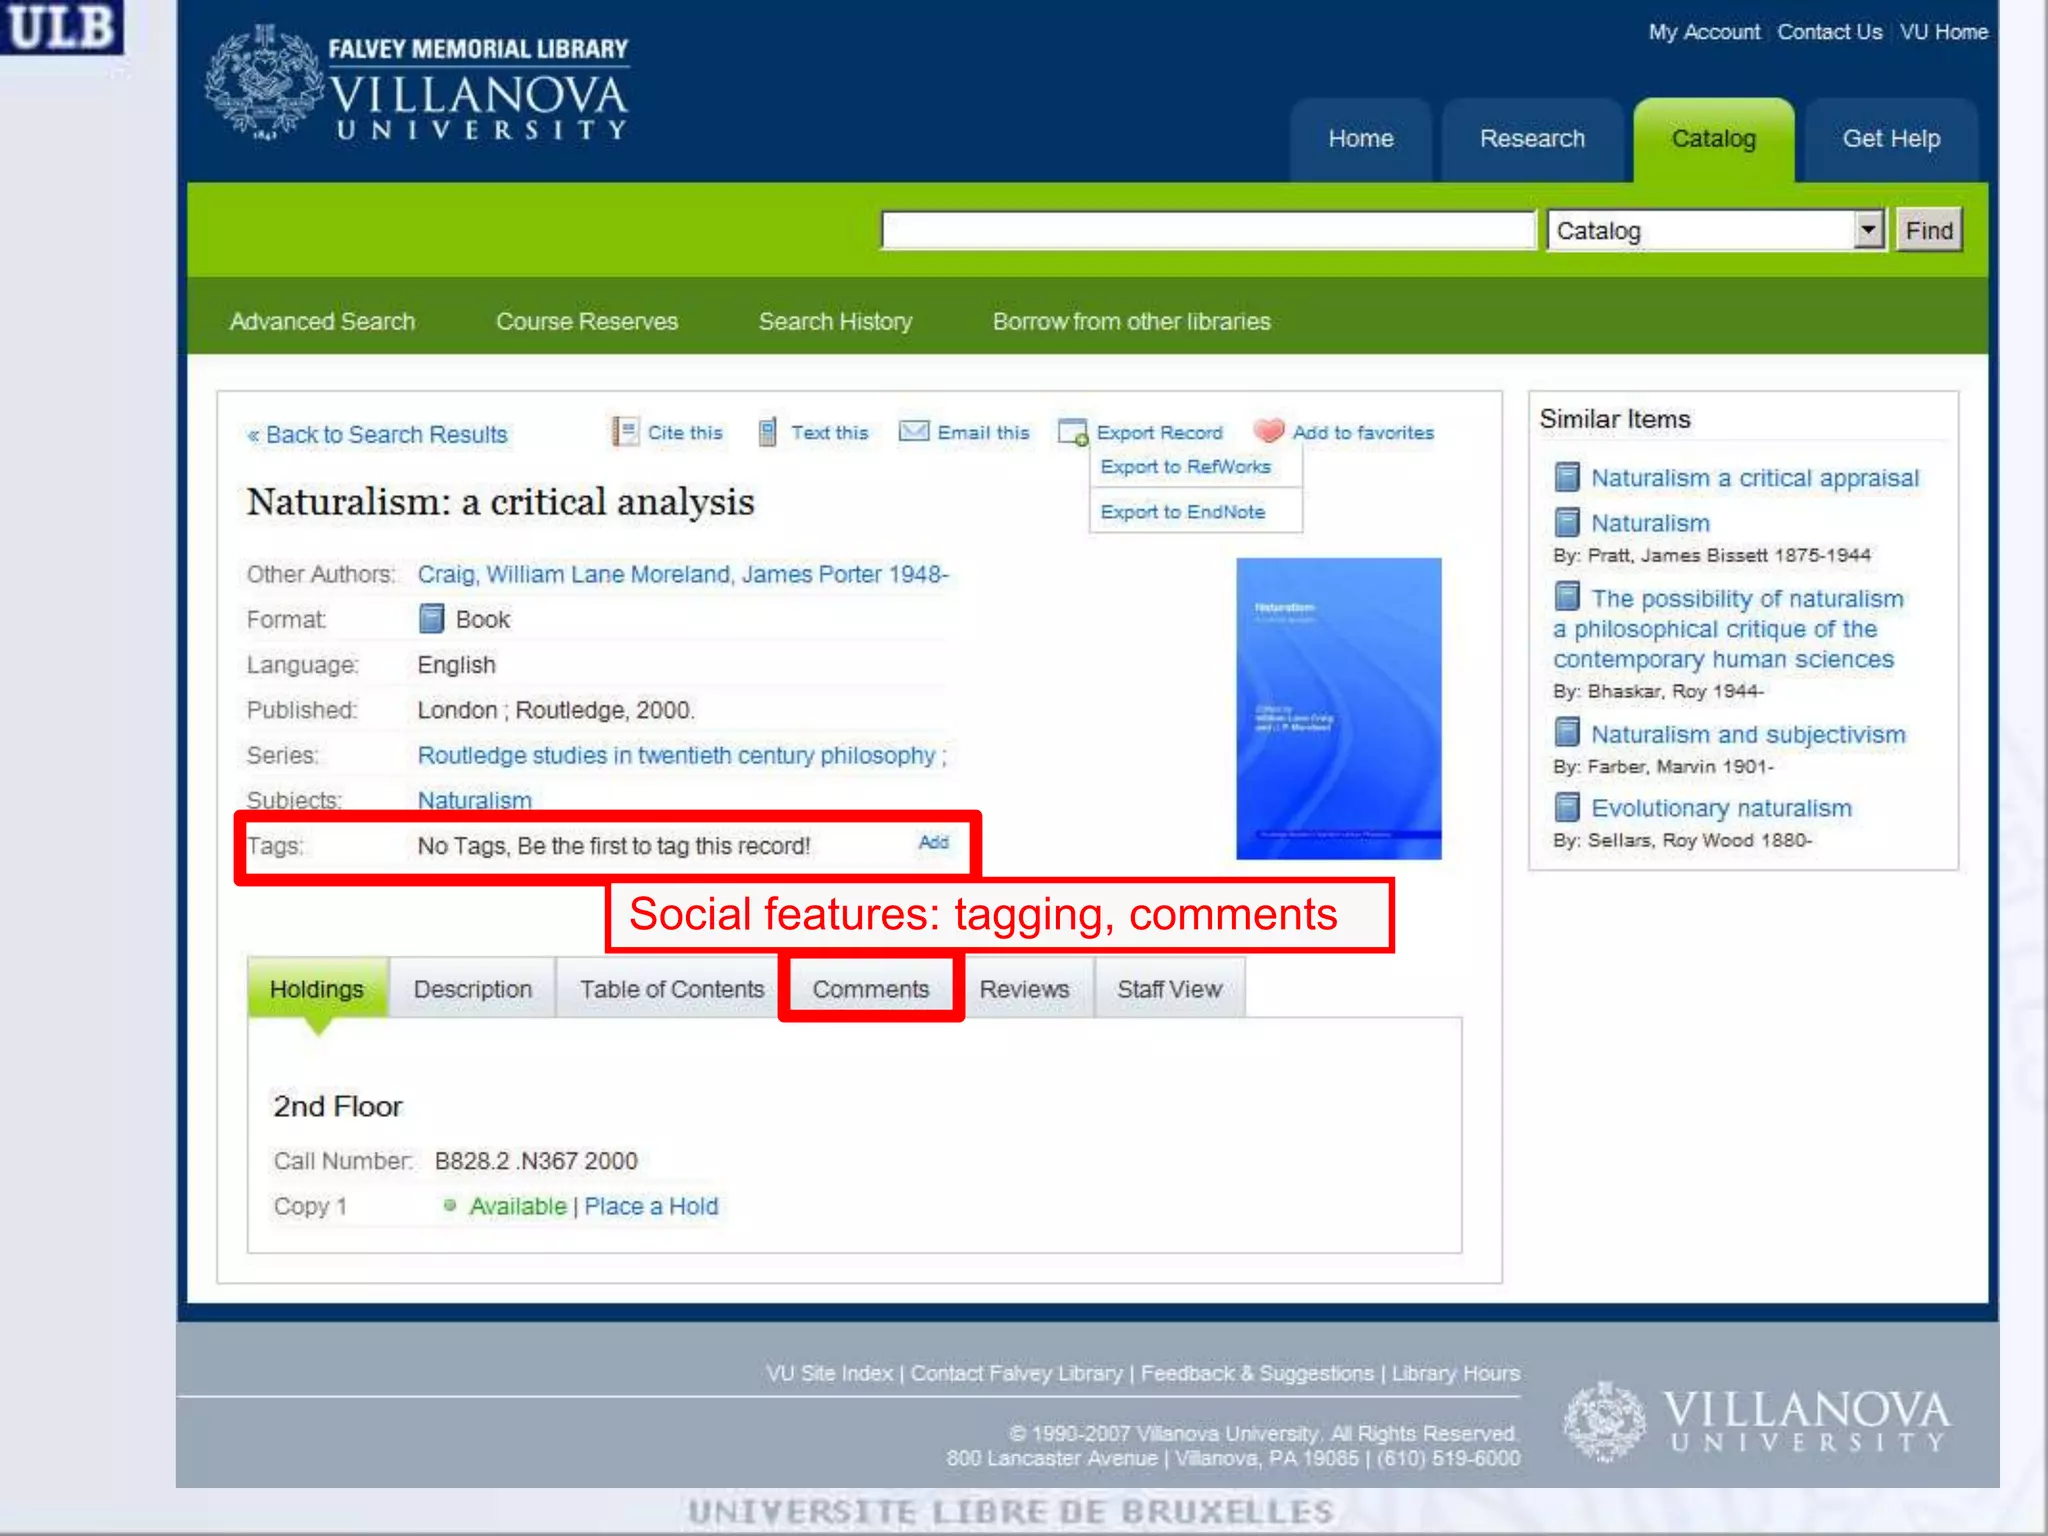This screenshot has height=1536, width=2048.
Task: Click book icon beside Naturalism a critical appraisal
Action: (x=1567, y=477)
